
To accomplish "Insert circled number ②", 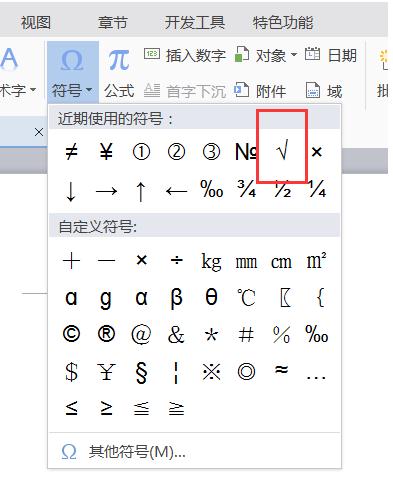I will click(176, 152).
